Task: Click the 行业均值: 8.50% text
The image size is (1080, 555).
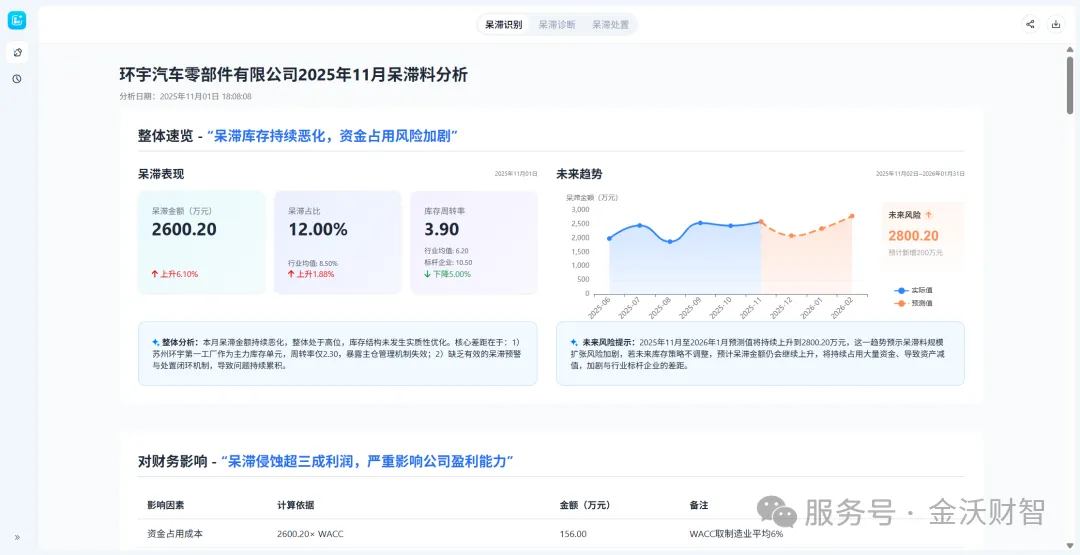Action: pos(313,263)
